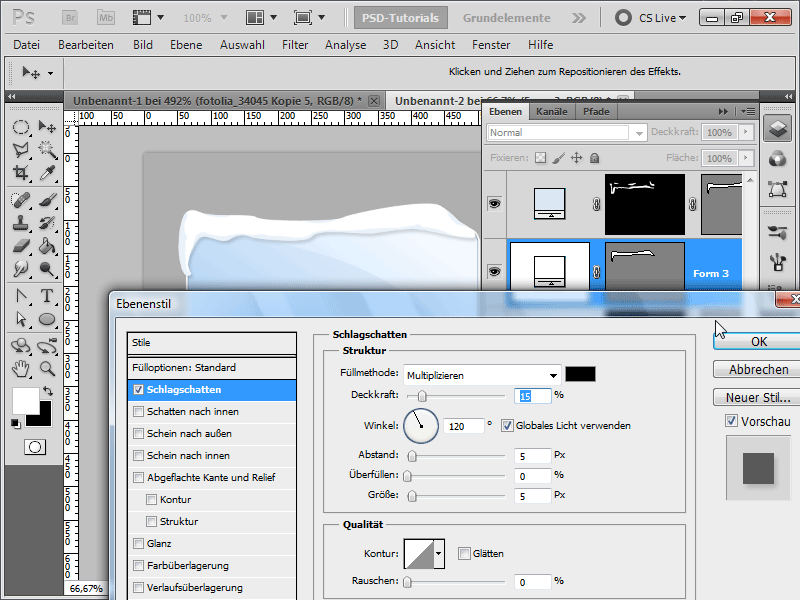800x600 pixels.
Task: Select the Type tool
Action: click(47, 296)
